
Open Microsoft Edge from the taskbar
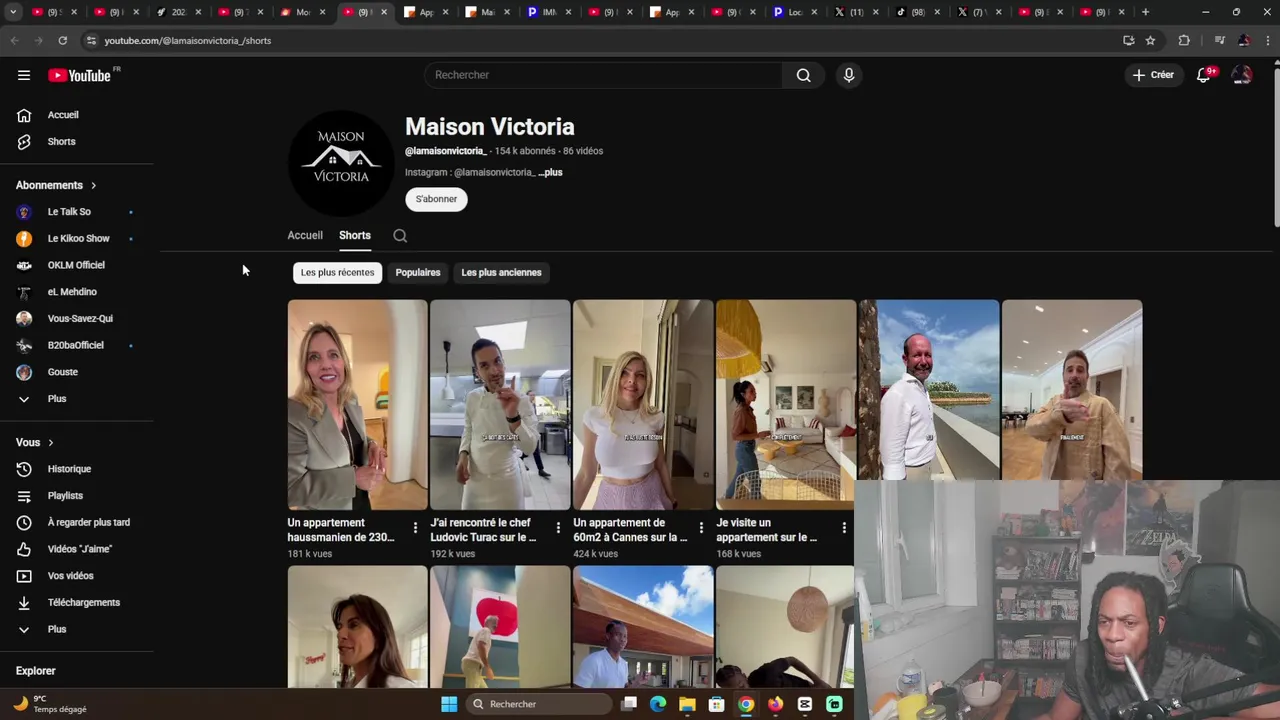[x=658, y=704]
